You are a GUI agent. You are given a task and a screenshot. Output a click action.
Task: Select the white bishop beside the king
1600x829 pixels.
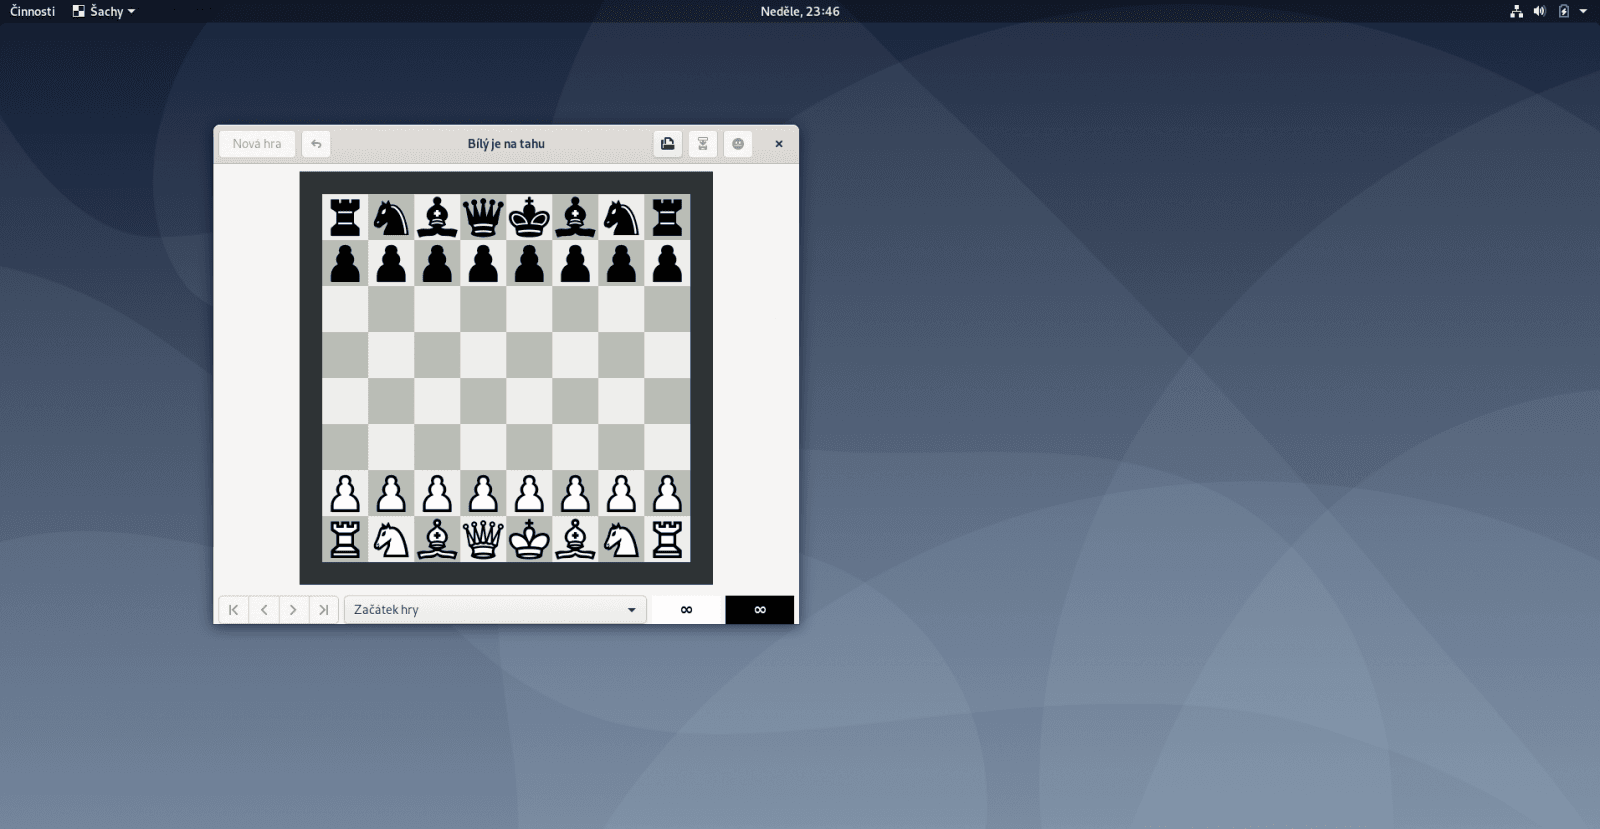click(575, 540)
